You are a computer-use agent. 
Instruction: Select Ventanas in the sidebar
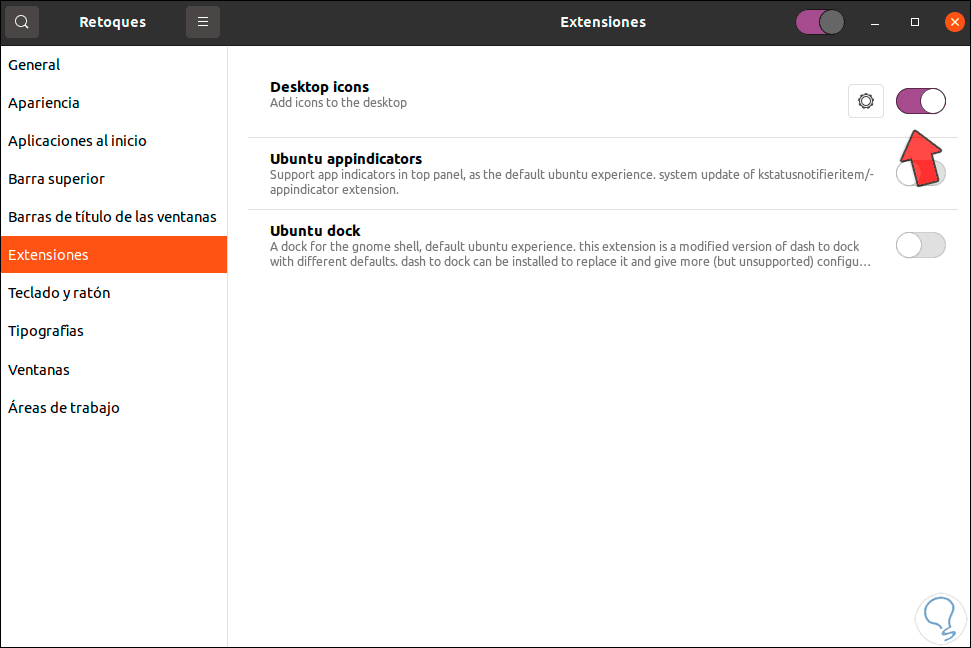click(x=38, y=369)
